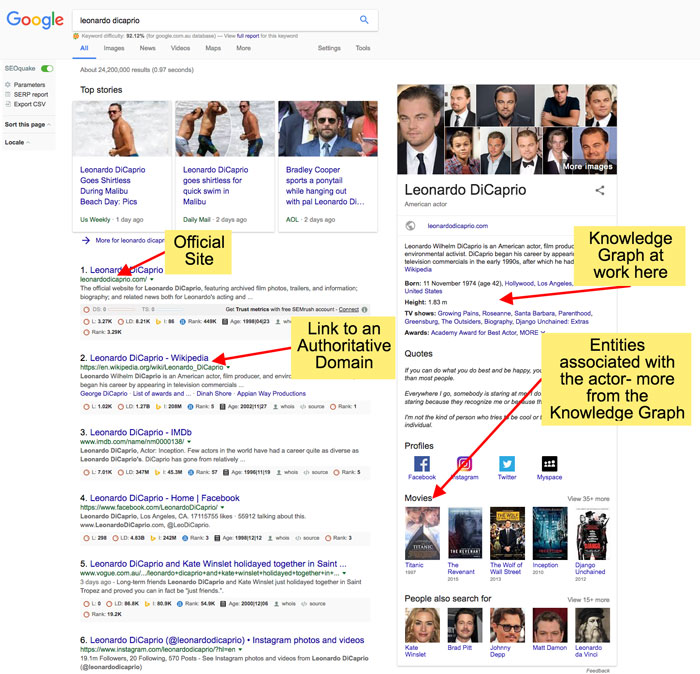
Task: Switch to the Videos tab
Action: point(180,48)
